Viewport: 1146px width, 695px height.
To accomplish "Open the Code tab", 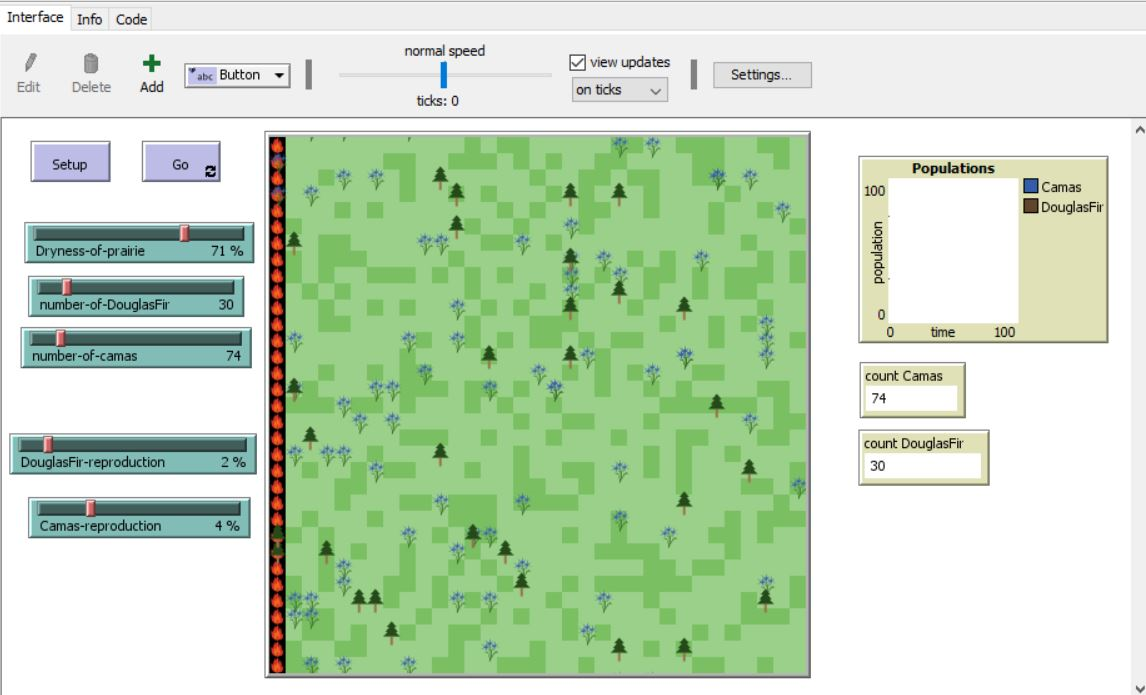I will (130, 19).
